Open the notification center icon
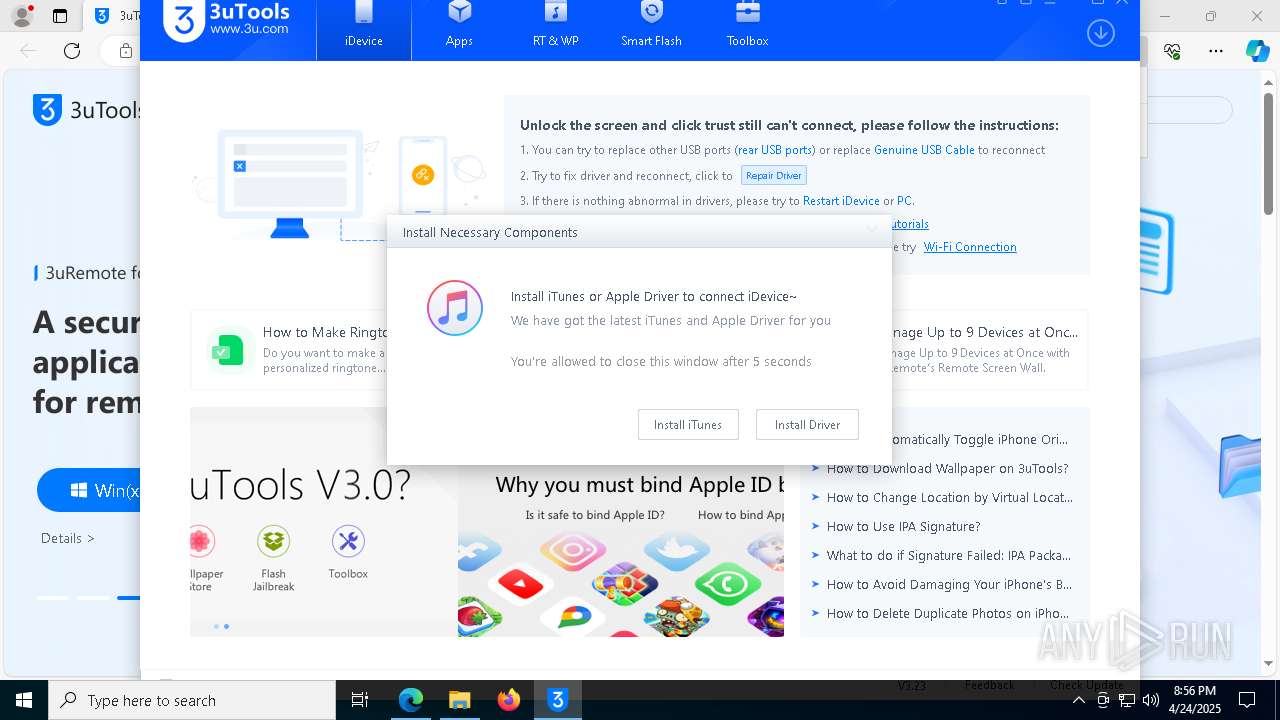The height and width of the screenshot is (720, 1280). [x=1247, y=700]
